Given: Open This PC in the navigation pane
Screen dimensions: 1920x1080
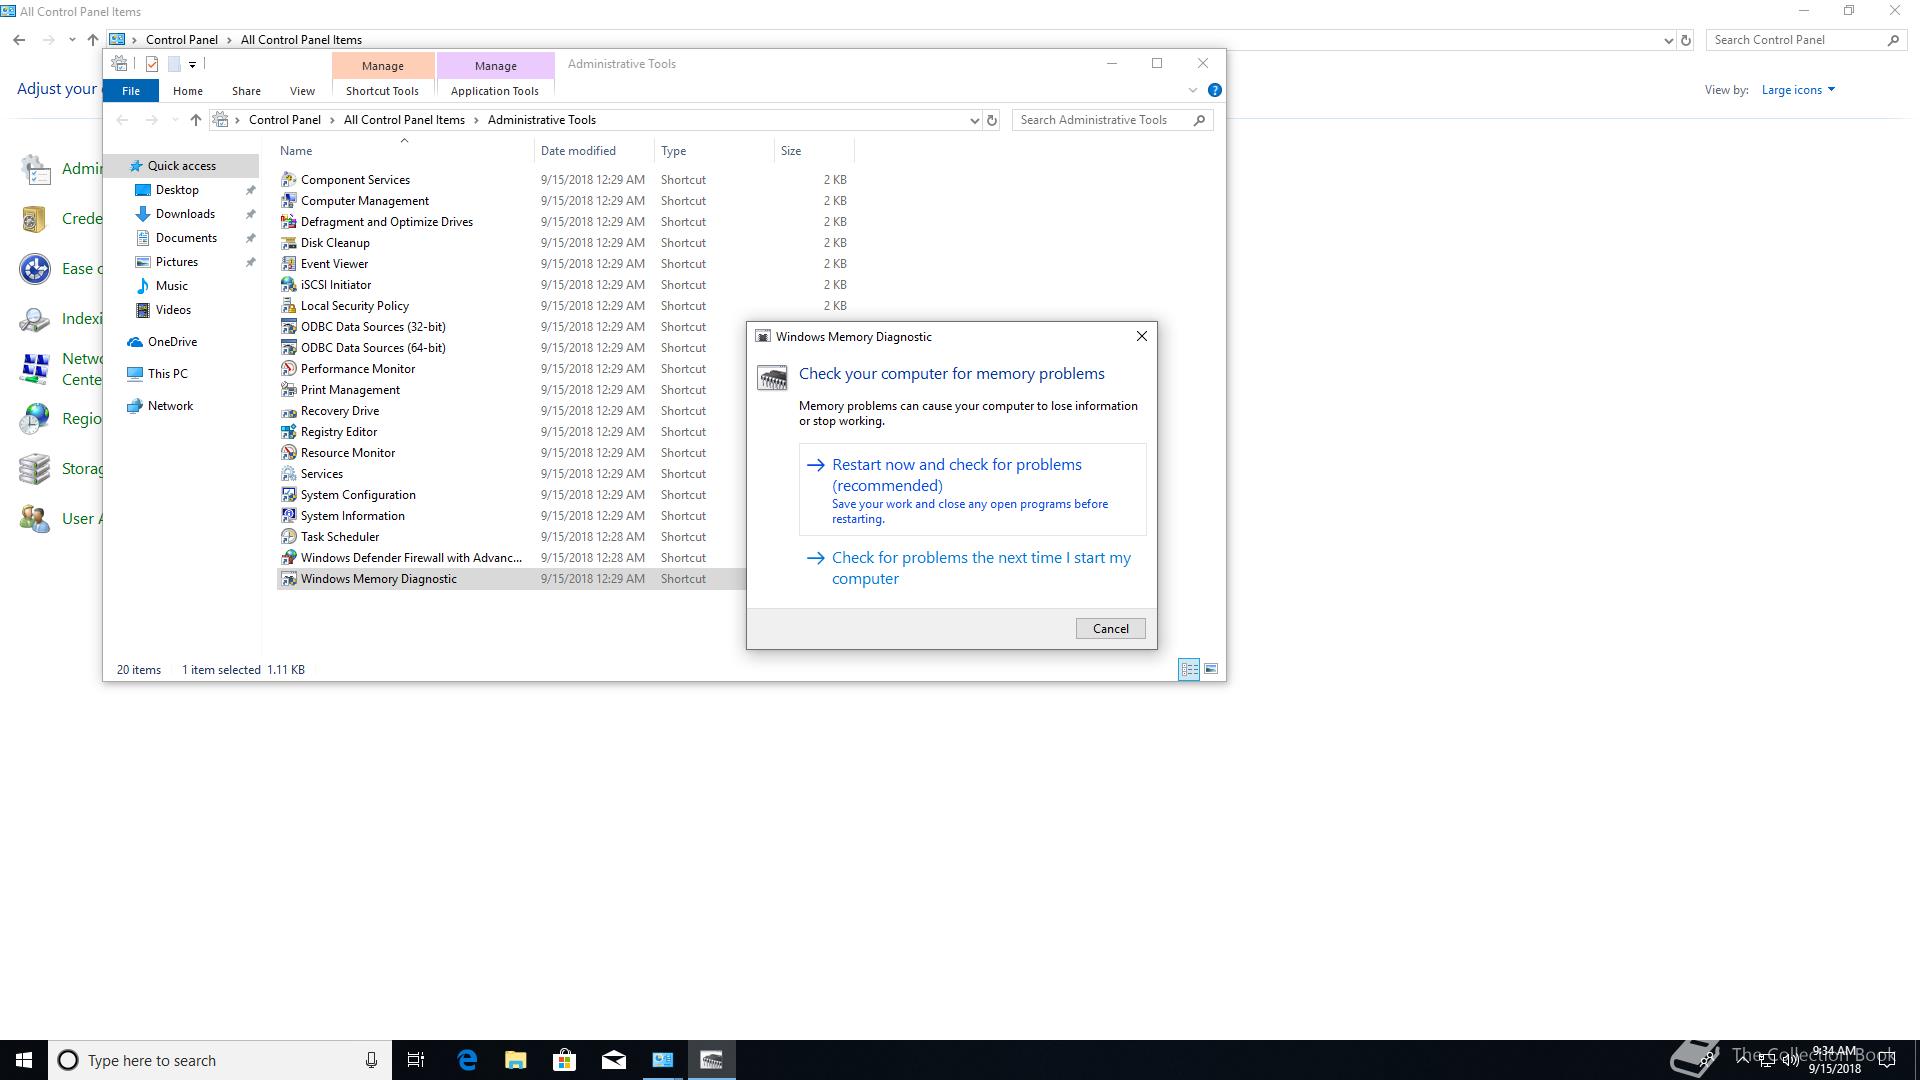Looking at the screenshot, I should point(167,374).
